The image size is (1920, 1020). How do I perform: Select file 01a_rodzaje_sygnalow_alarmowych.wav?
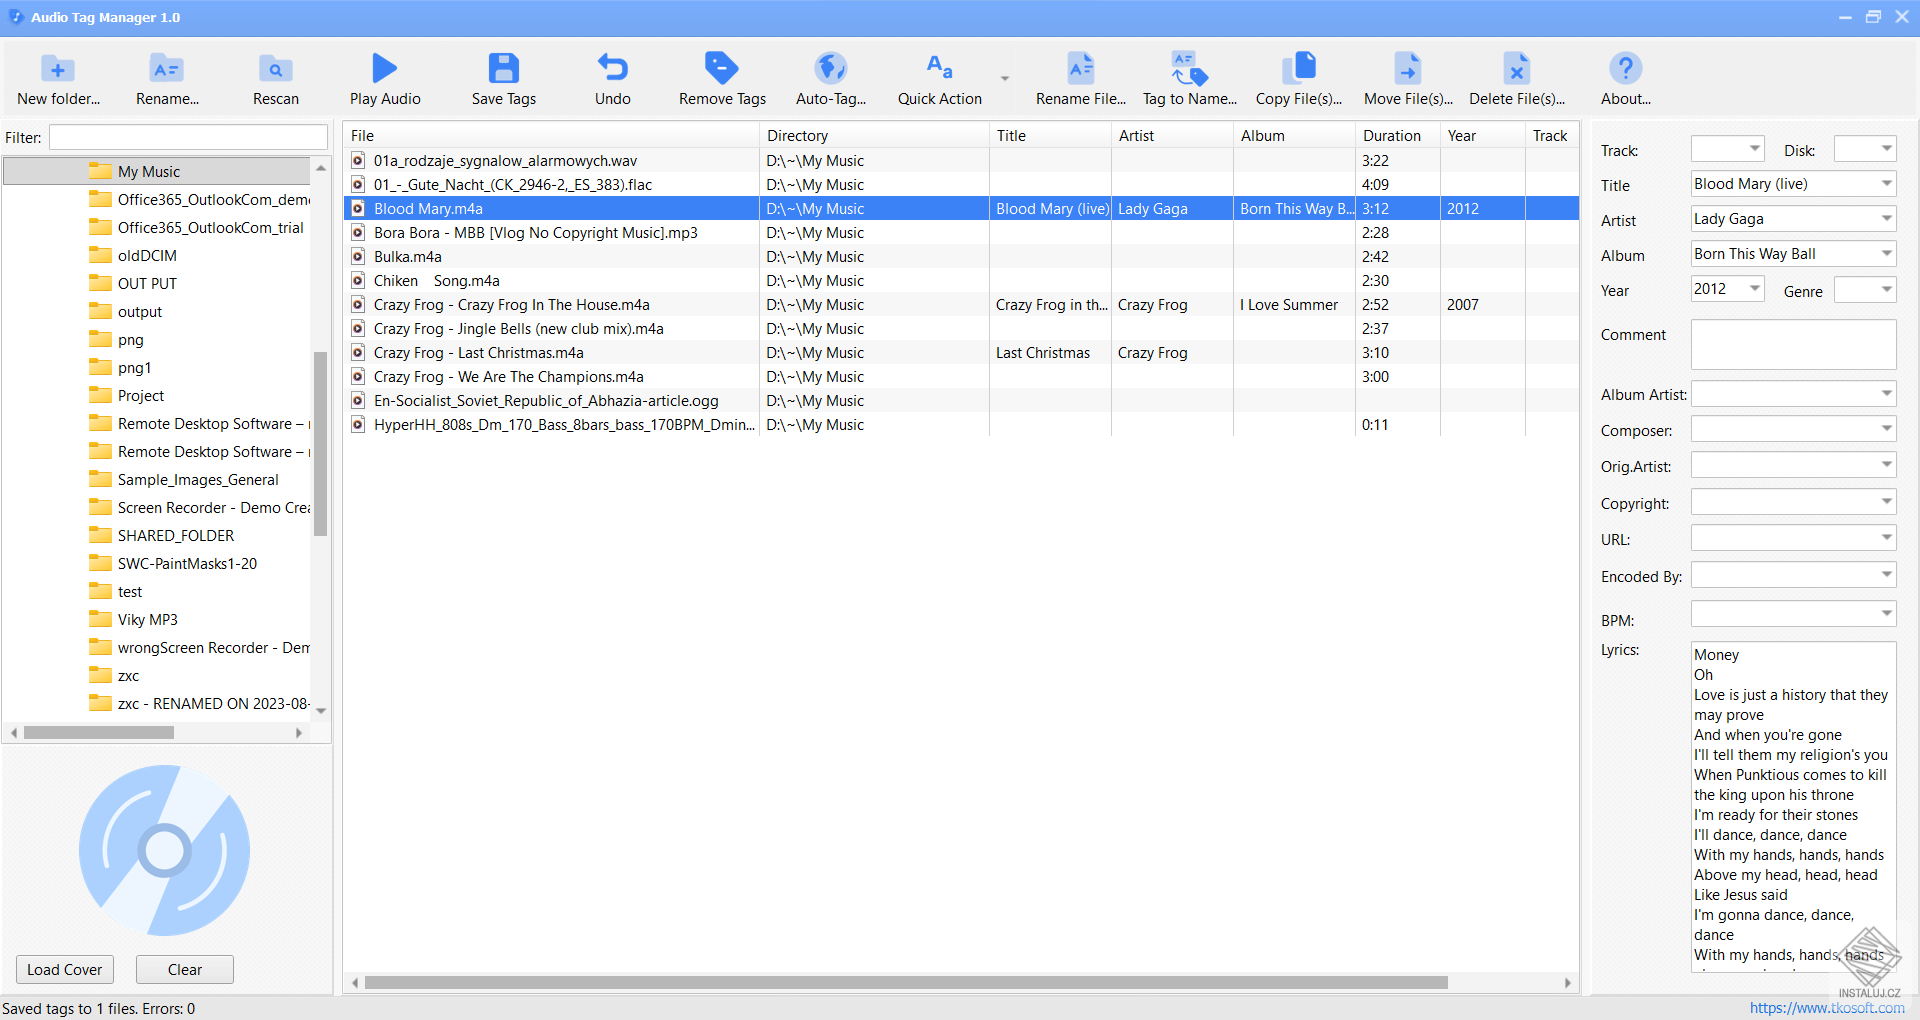point(505,160)
